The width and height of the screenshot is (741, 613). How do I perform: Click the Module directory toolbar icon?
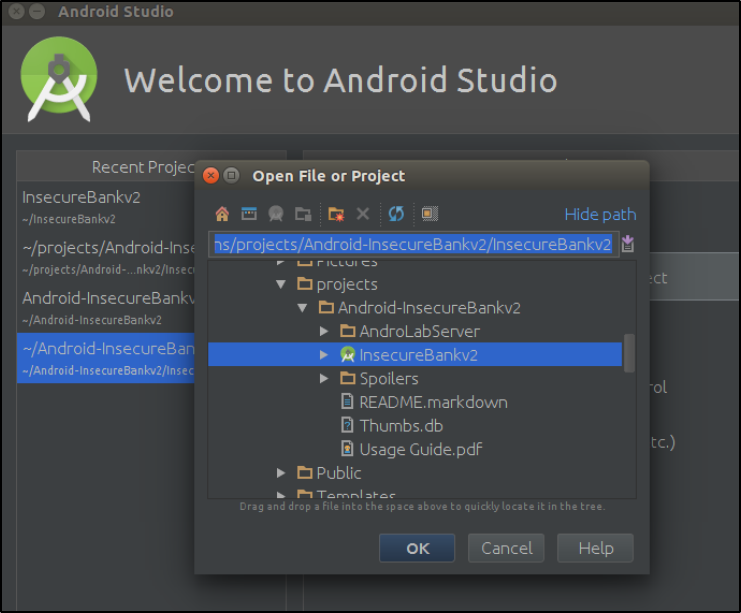point(303,214)
